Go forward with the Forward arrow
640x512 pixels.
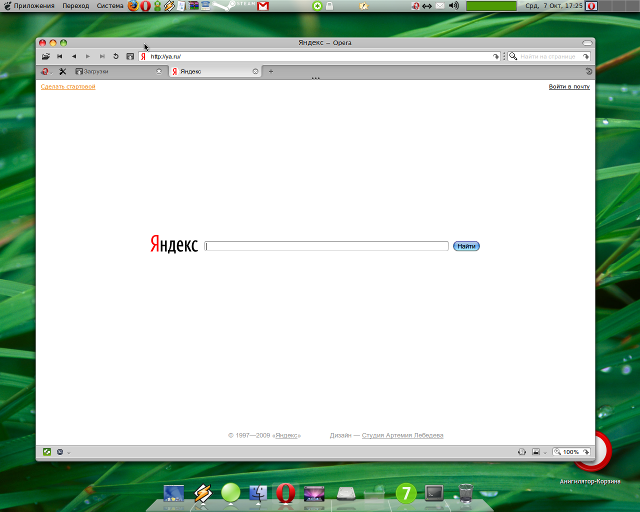click(x=88, y=56)
